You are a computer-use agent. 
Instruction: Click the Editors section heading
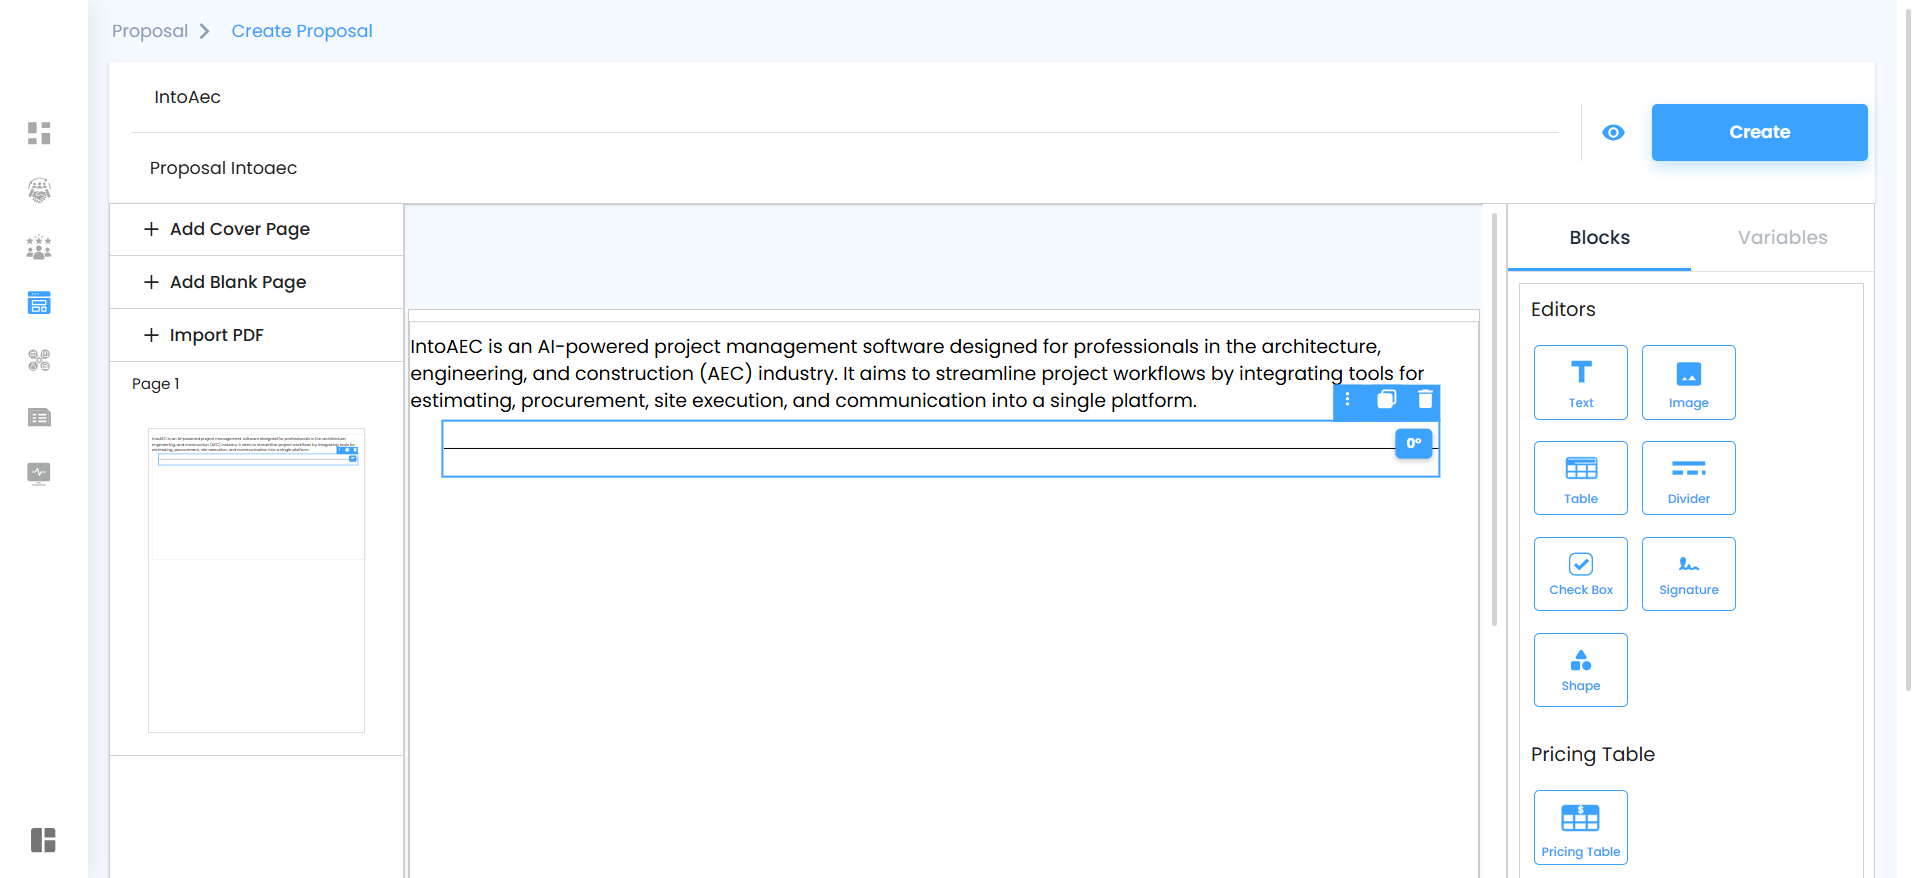1563,310
